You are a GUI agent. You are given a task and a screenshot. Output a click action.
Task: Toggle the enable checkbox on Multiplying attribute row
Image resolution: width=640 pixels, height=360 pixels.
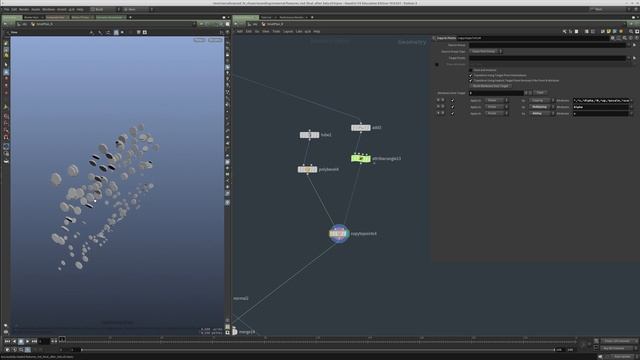tap(452, 107)
